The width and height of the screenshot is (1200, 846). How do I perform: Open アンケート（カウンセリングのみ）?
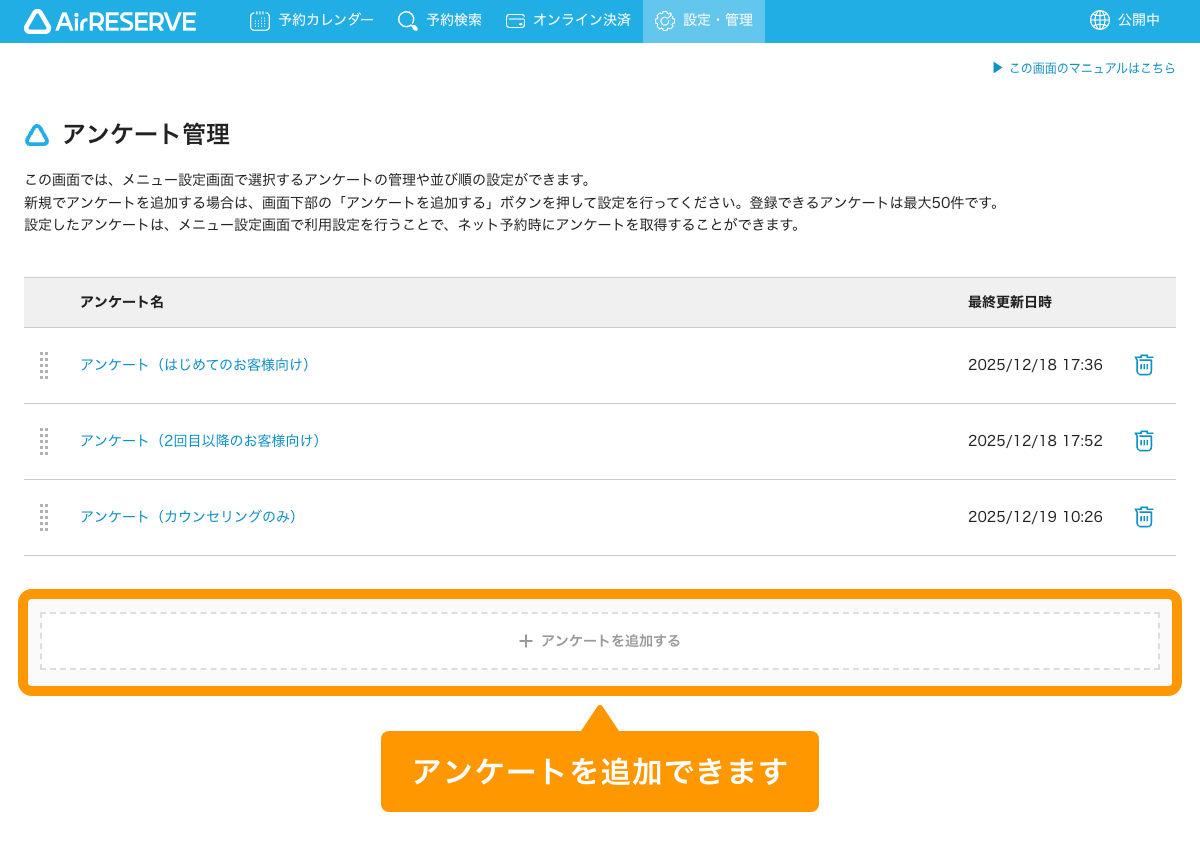[188, 517]
